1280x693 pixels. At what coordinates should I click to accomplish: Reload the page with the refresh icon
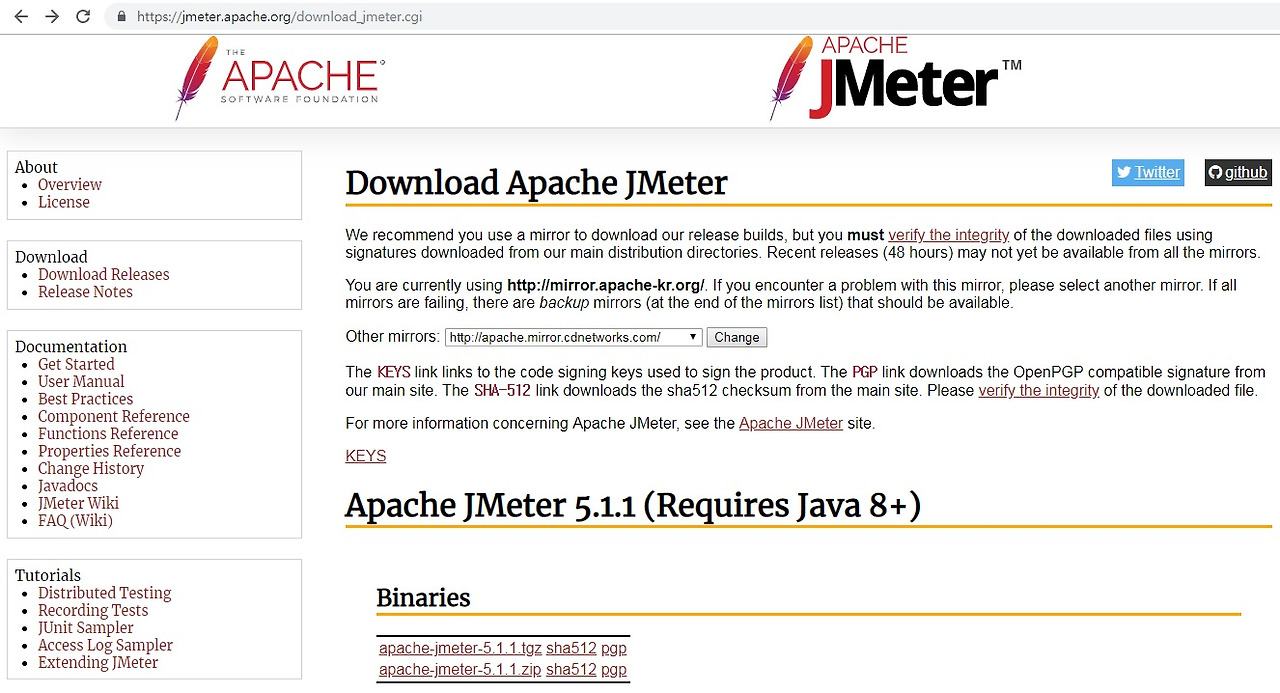(83, 17)
